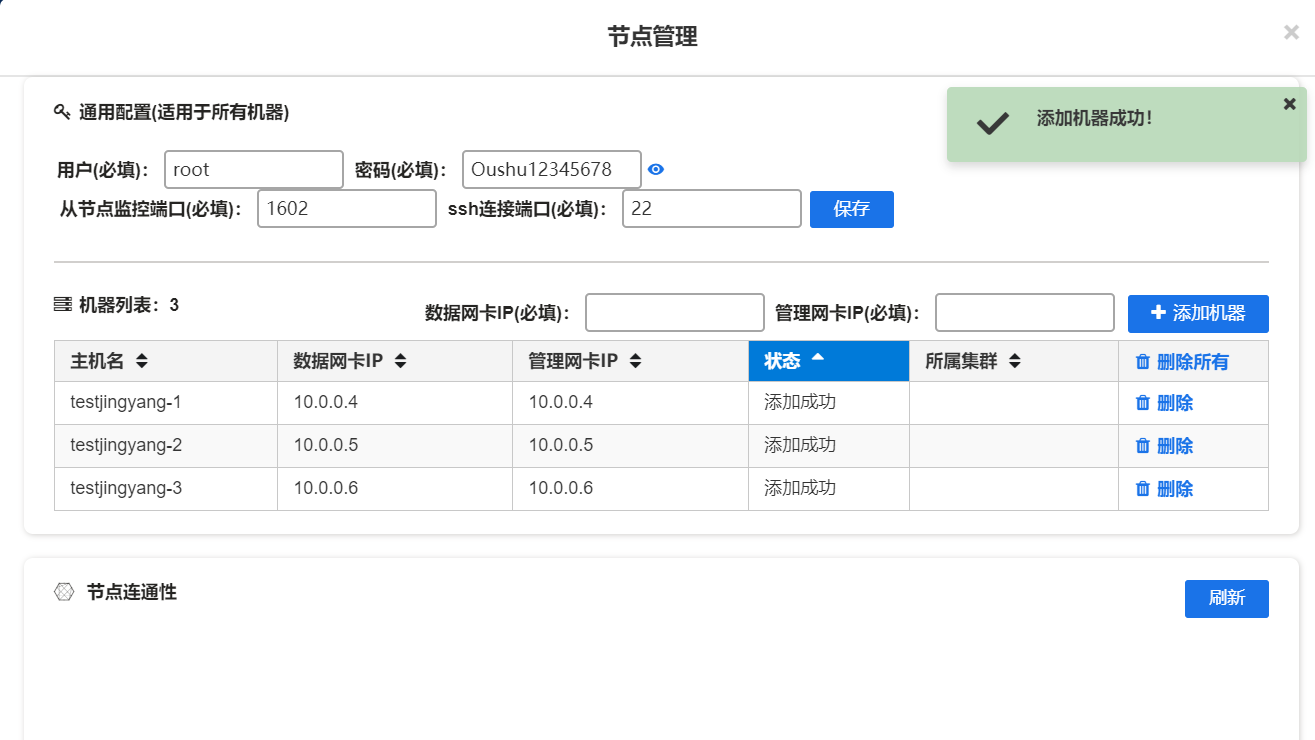Focus the 用户 input field
1315x740 pixels.
pyautogui.click(x=253, y=170)
